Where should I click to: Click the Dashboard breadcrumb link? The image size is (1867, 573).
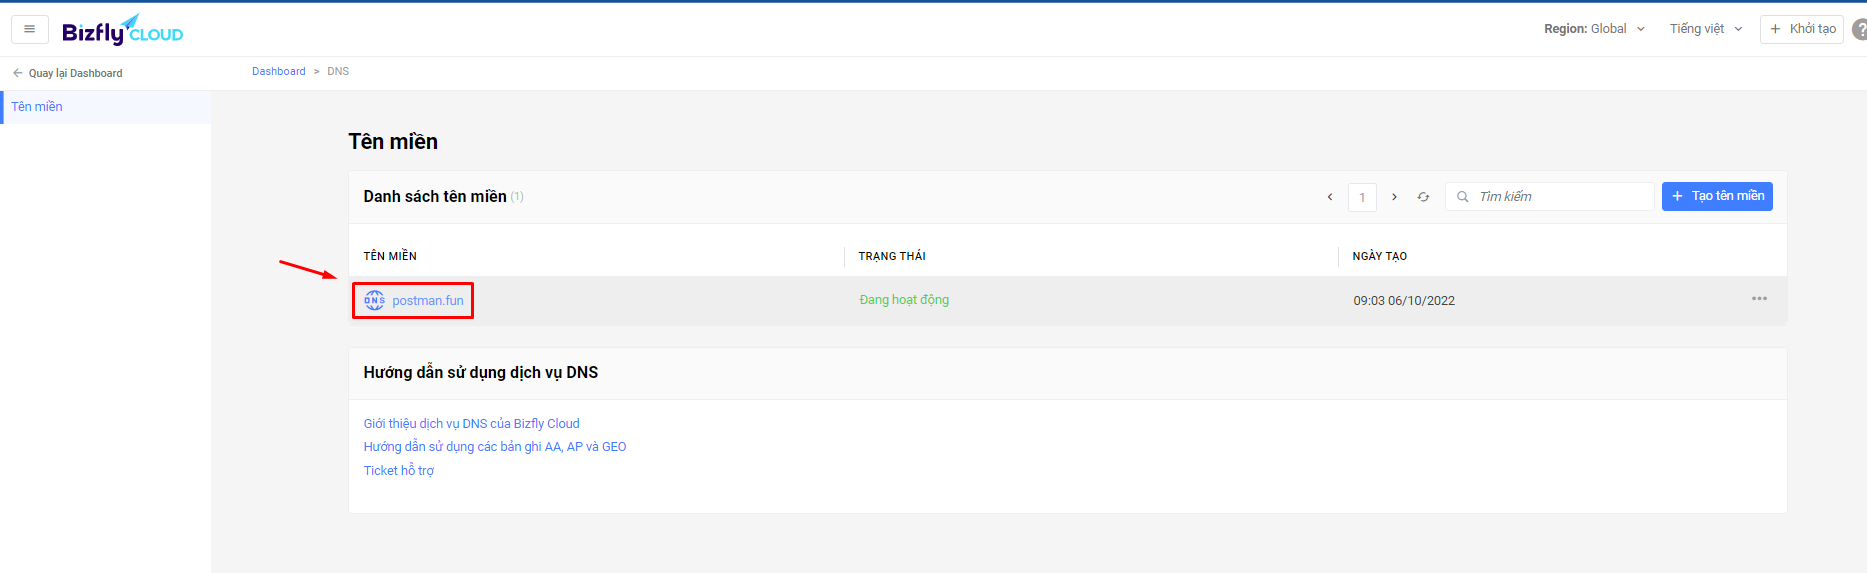279,71
